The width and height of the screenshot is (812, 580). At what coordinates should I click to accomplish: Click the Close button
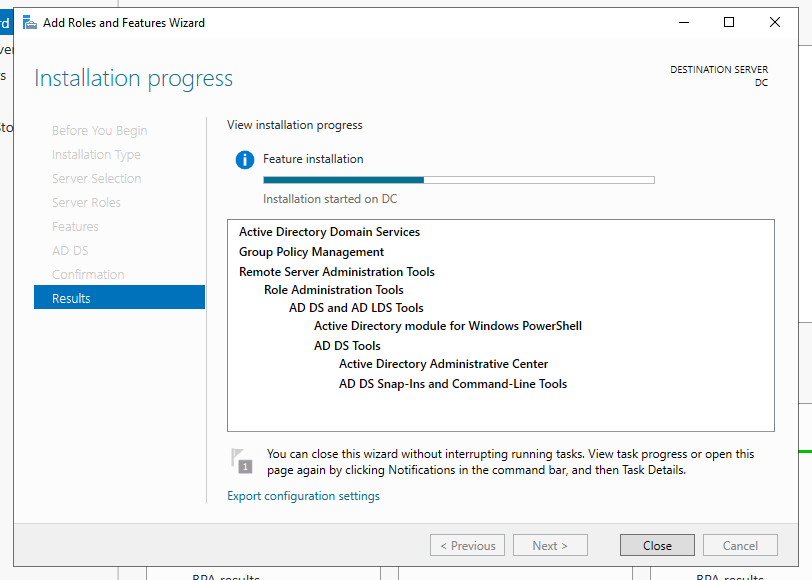(657, 545)
